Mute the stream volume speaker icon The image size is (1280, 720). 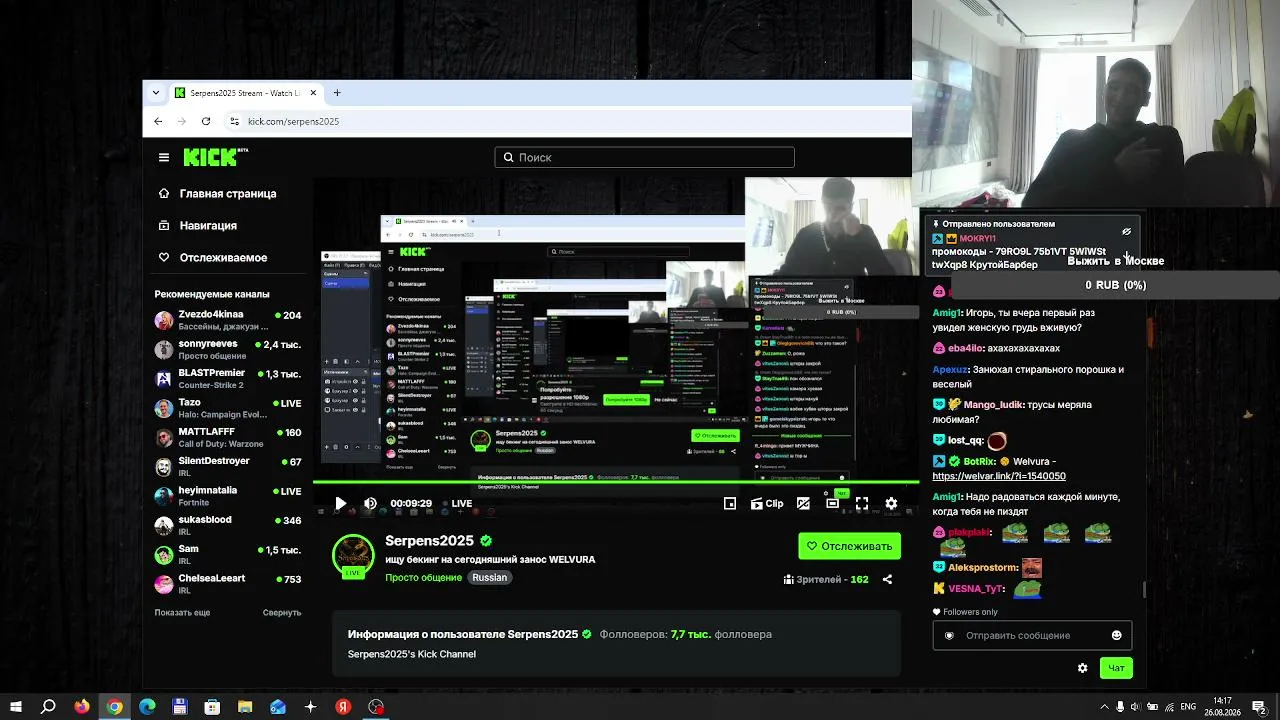370,504
